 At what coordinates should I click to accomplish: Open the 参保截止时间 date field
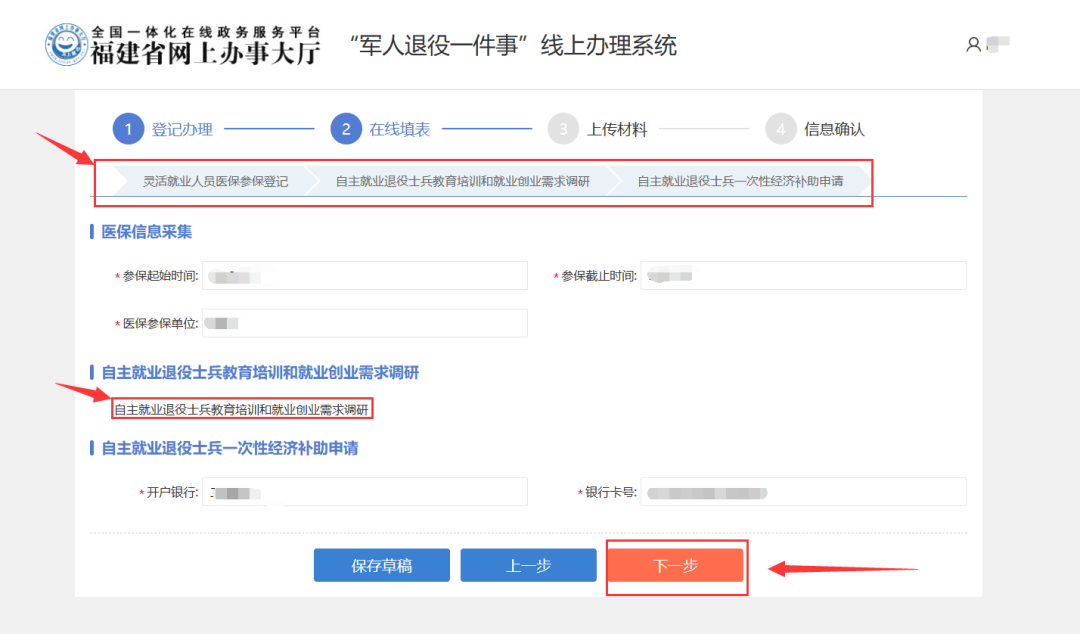pyautogui.click(x=803, y=276)
